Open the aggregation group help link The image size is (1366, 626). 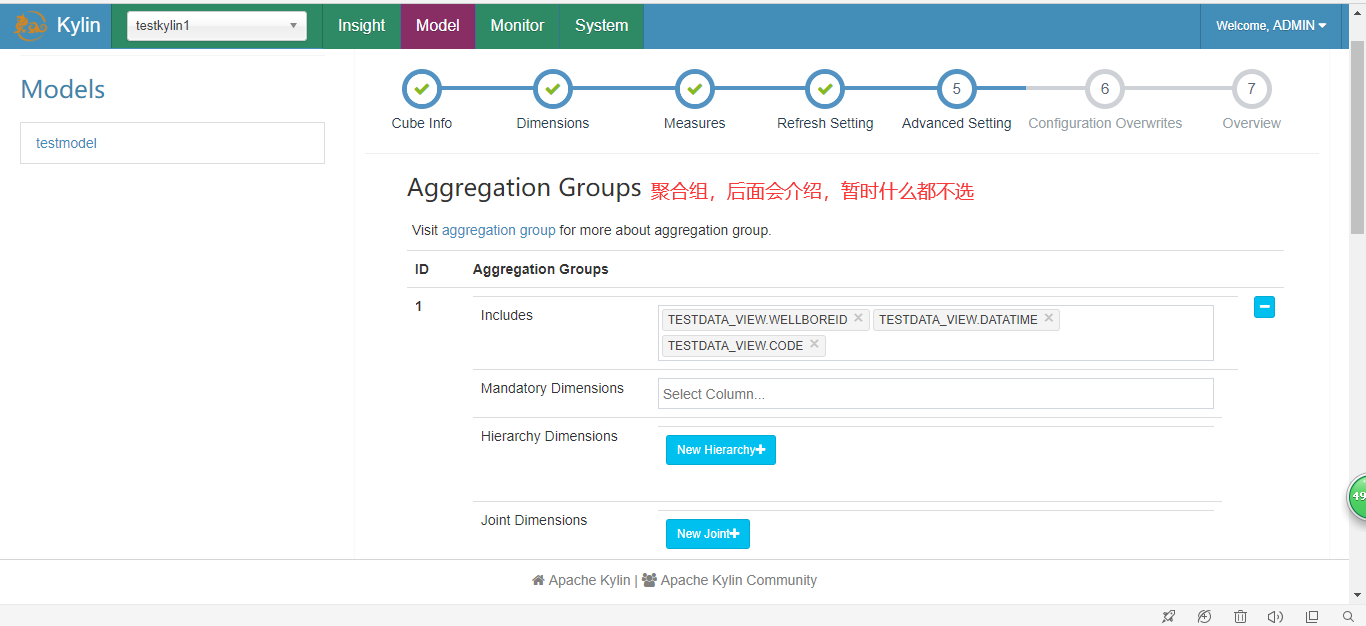pos(498,230)
